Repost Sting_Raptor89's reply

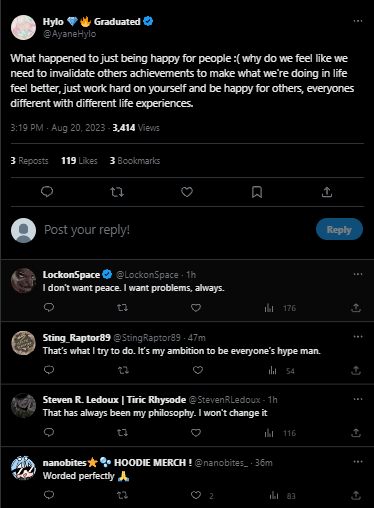click(123, 370)
